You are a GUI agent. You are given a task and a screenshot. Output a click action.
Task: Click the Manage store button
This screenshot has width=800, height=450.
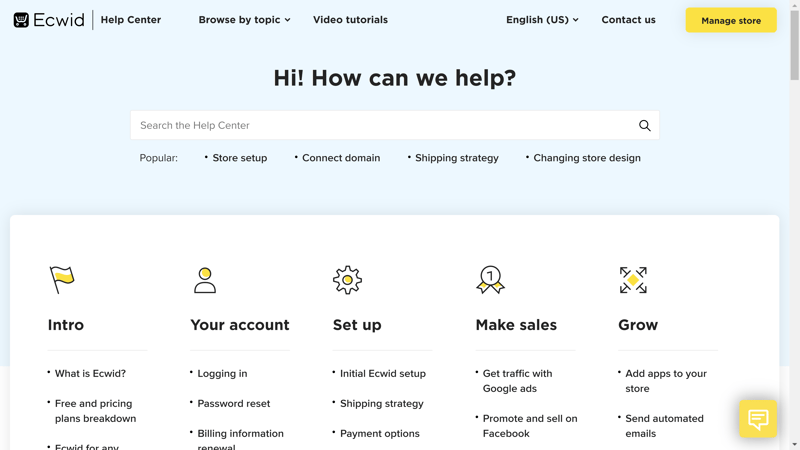click(x=731, y=20)
